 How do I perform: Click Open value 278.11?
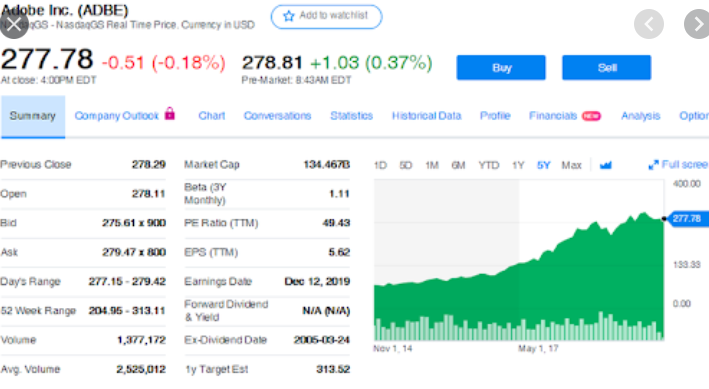pos(149,194)
